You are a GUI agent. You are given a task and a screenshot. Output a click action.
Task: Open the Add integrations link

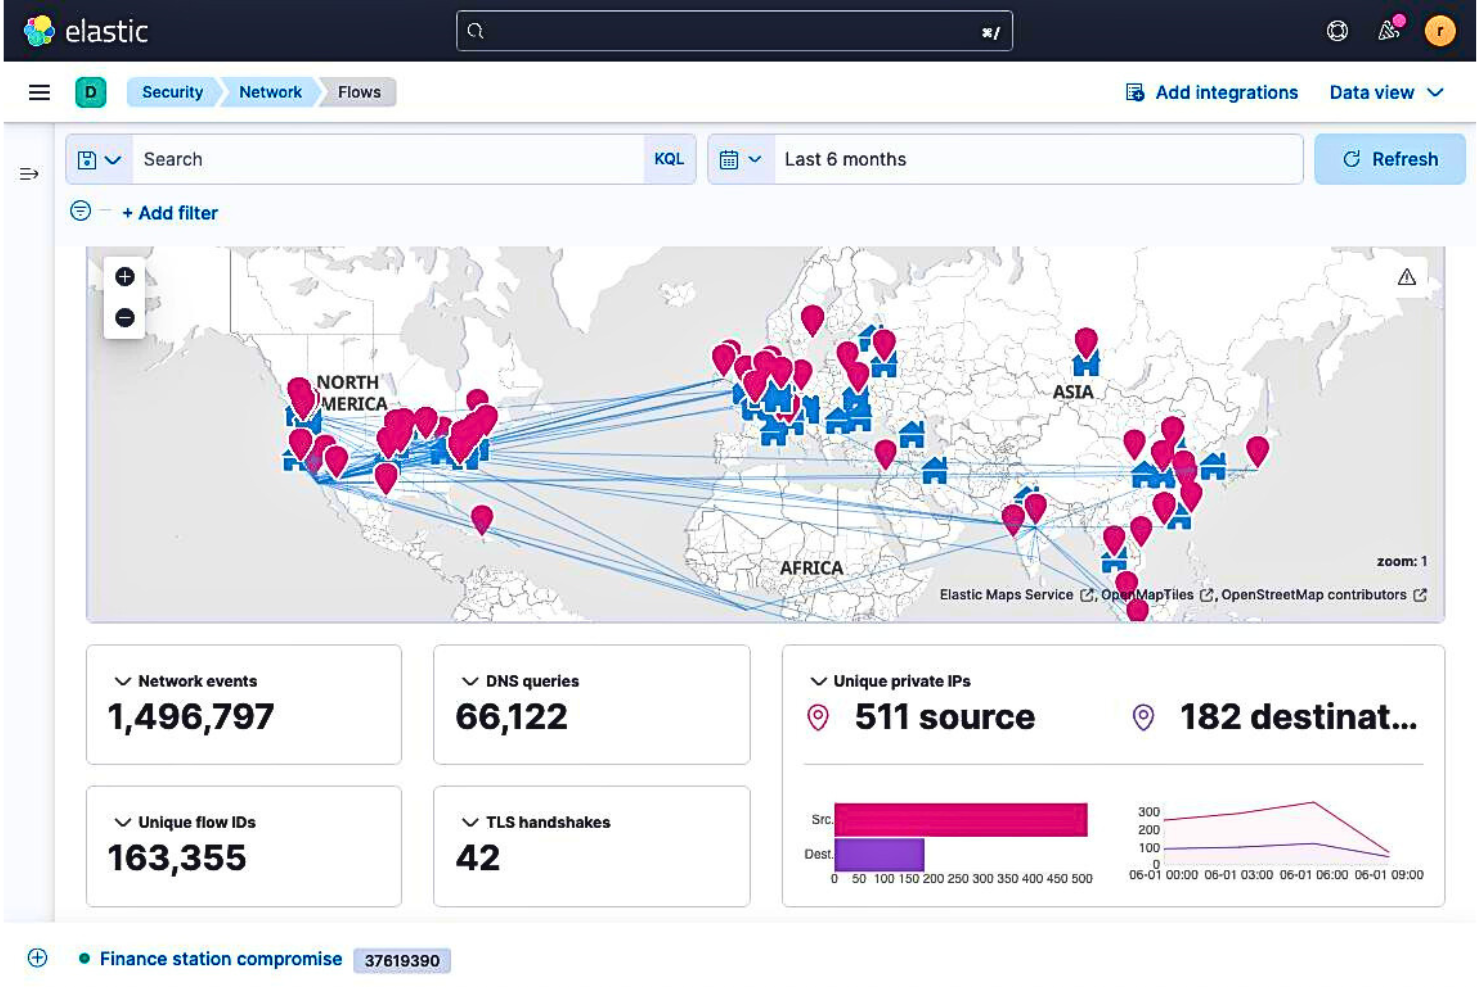coord(1225,92)
